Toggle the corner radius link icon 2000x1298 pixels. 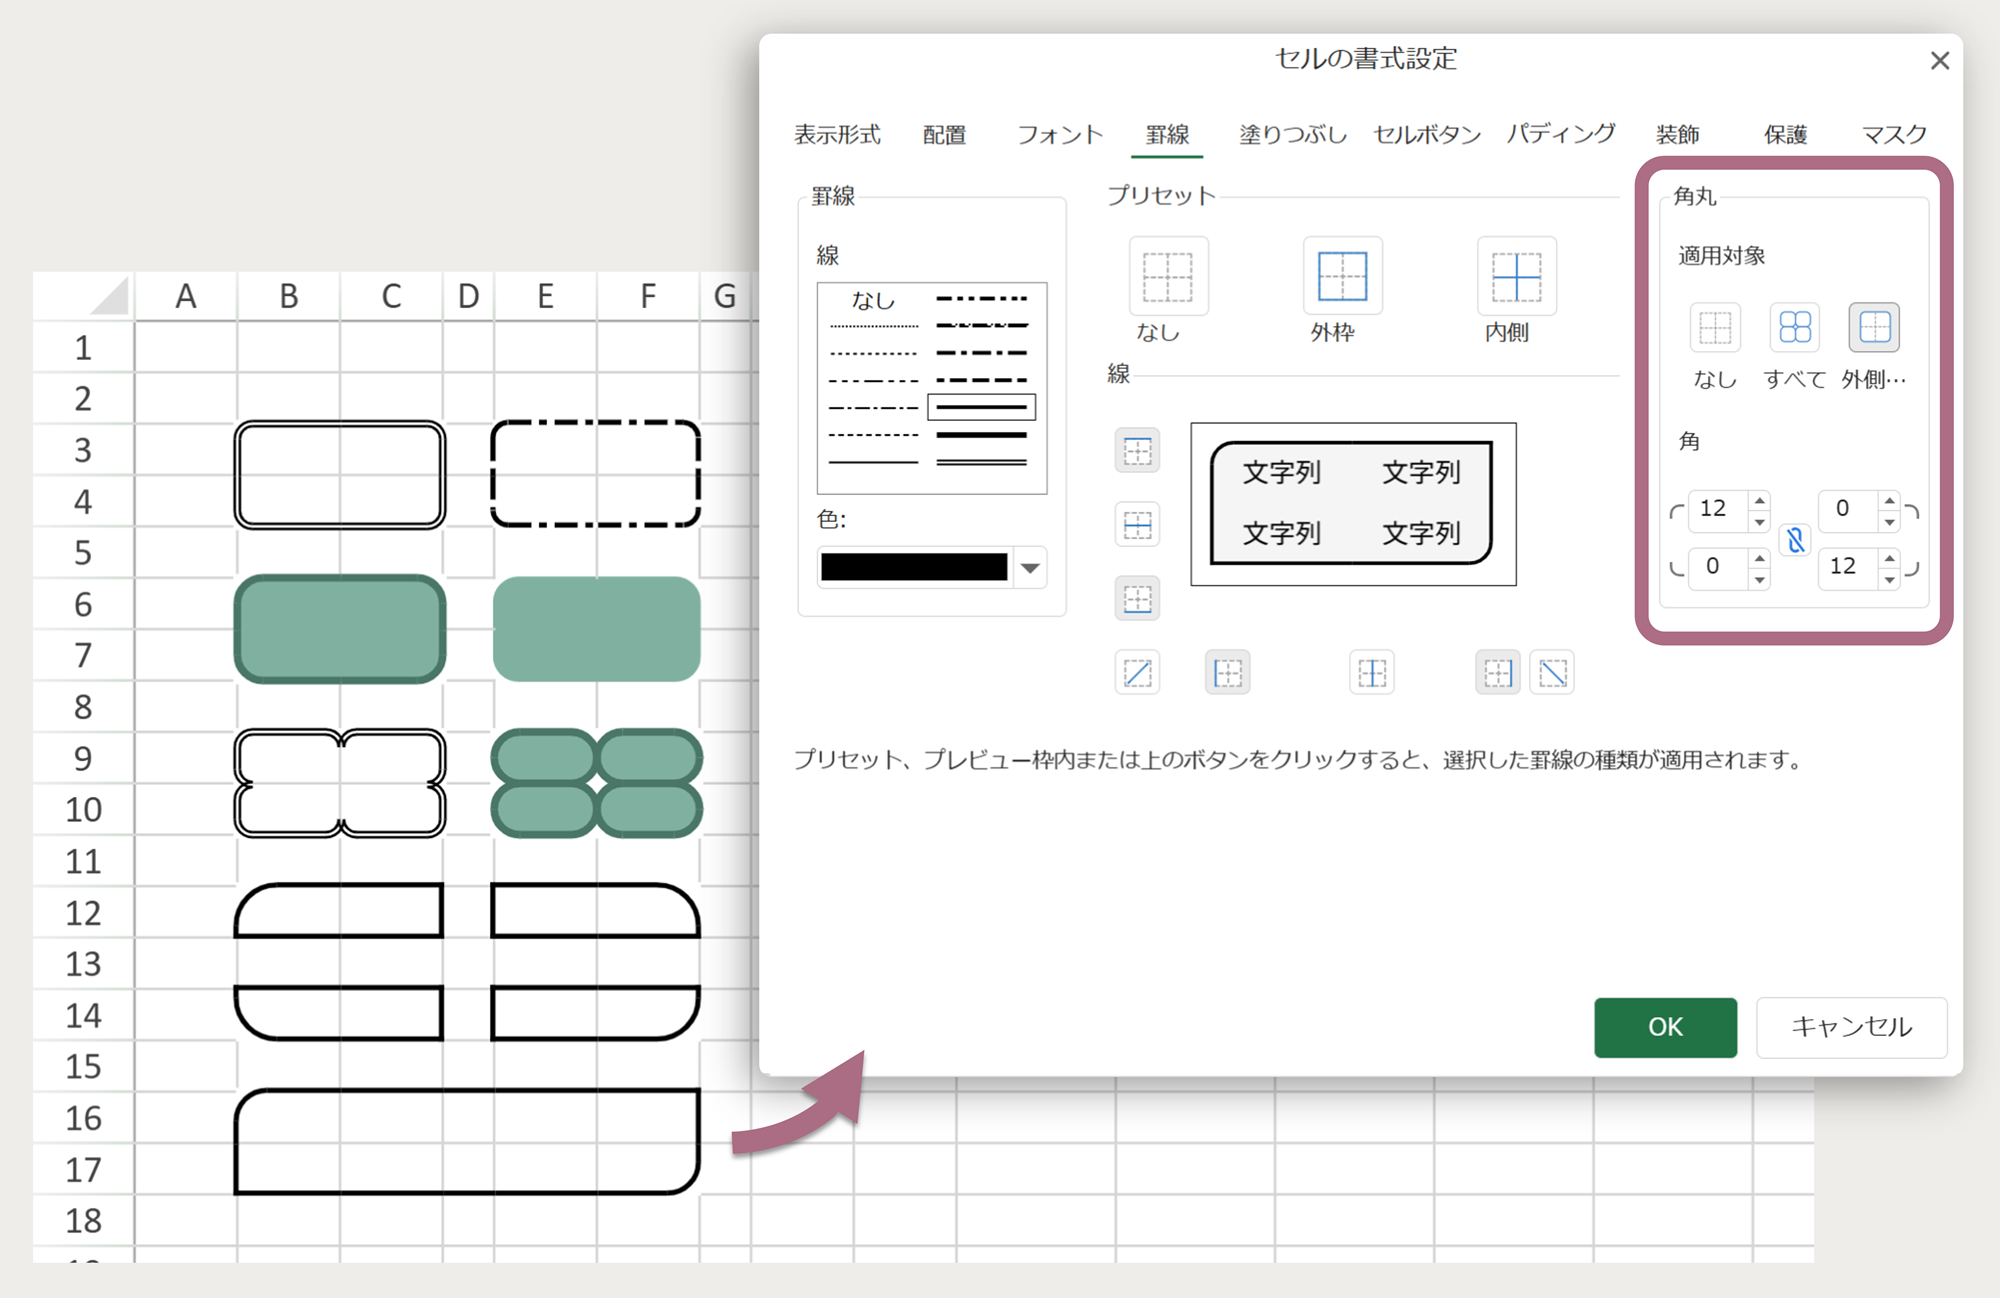point(1795,540)
